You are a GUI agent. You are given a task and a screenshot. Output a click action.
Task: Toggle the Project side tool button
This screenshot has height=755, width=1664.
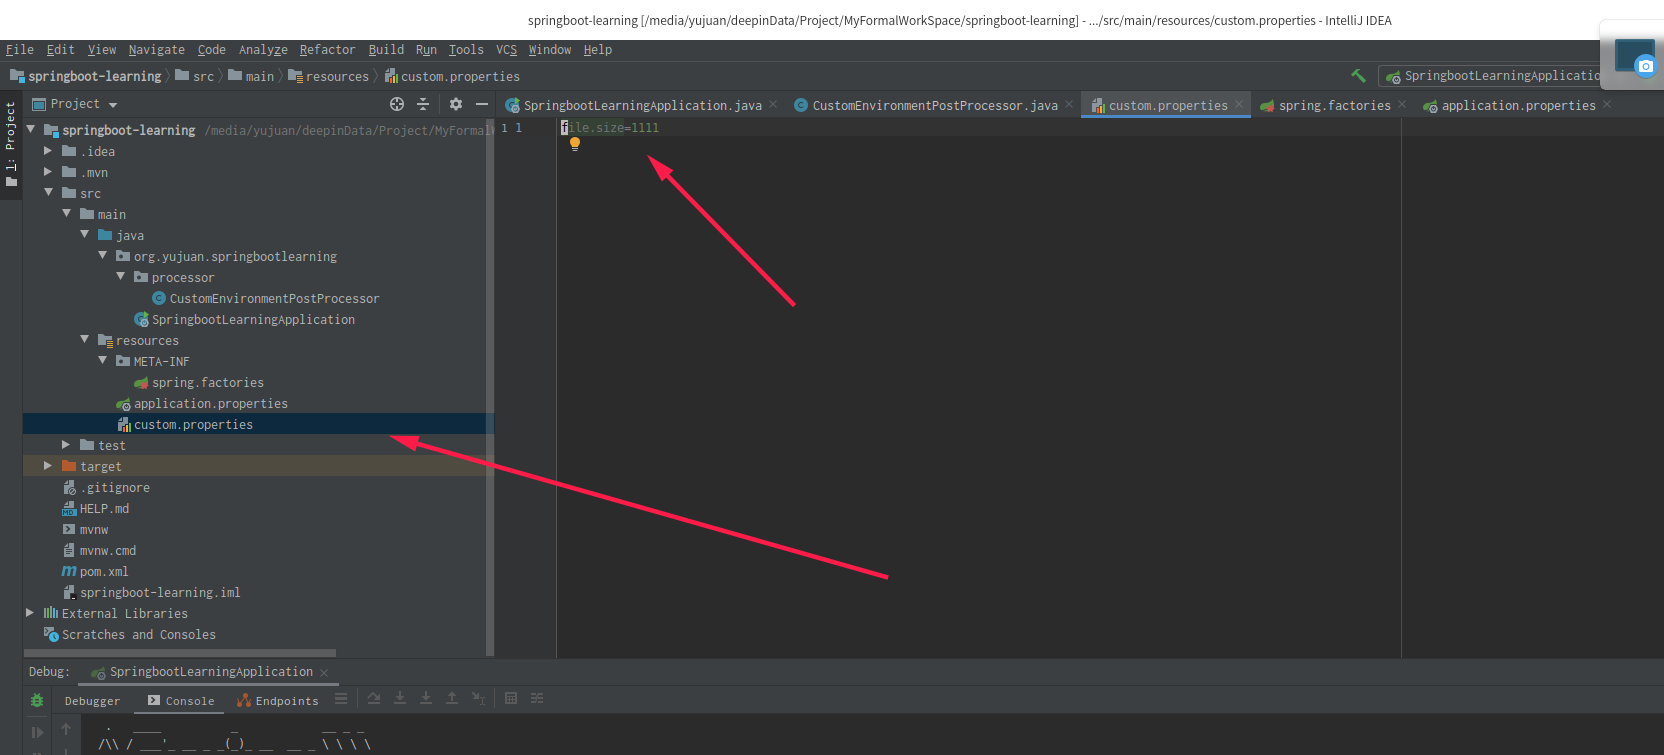(11, 147)
